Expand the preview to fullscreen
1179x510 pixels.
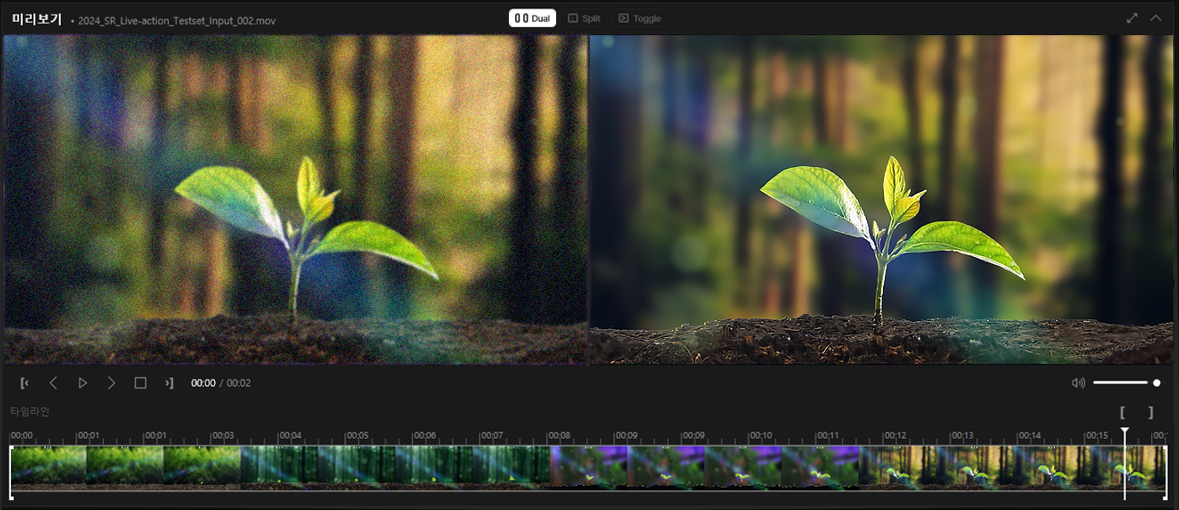[1132, 18]
